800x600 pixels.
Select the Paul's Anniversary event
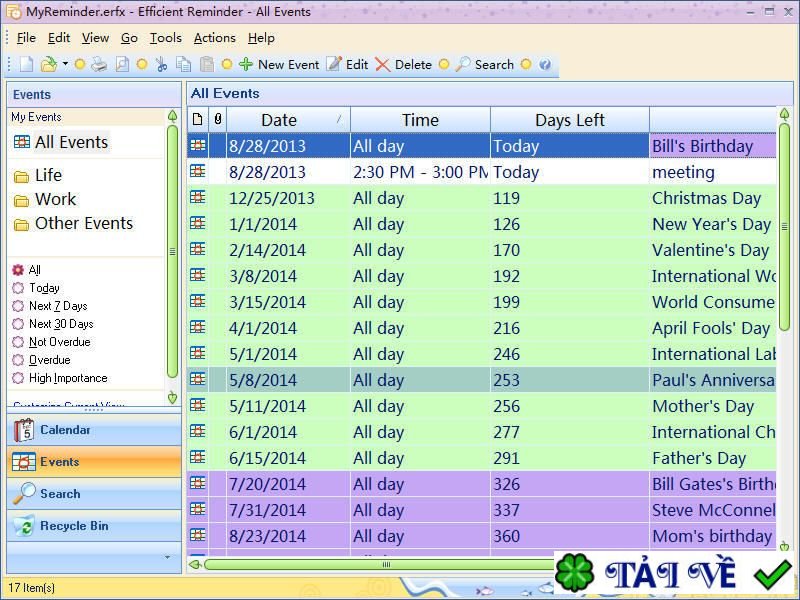click(481, 380)
